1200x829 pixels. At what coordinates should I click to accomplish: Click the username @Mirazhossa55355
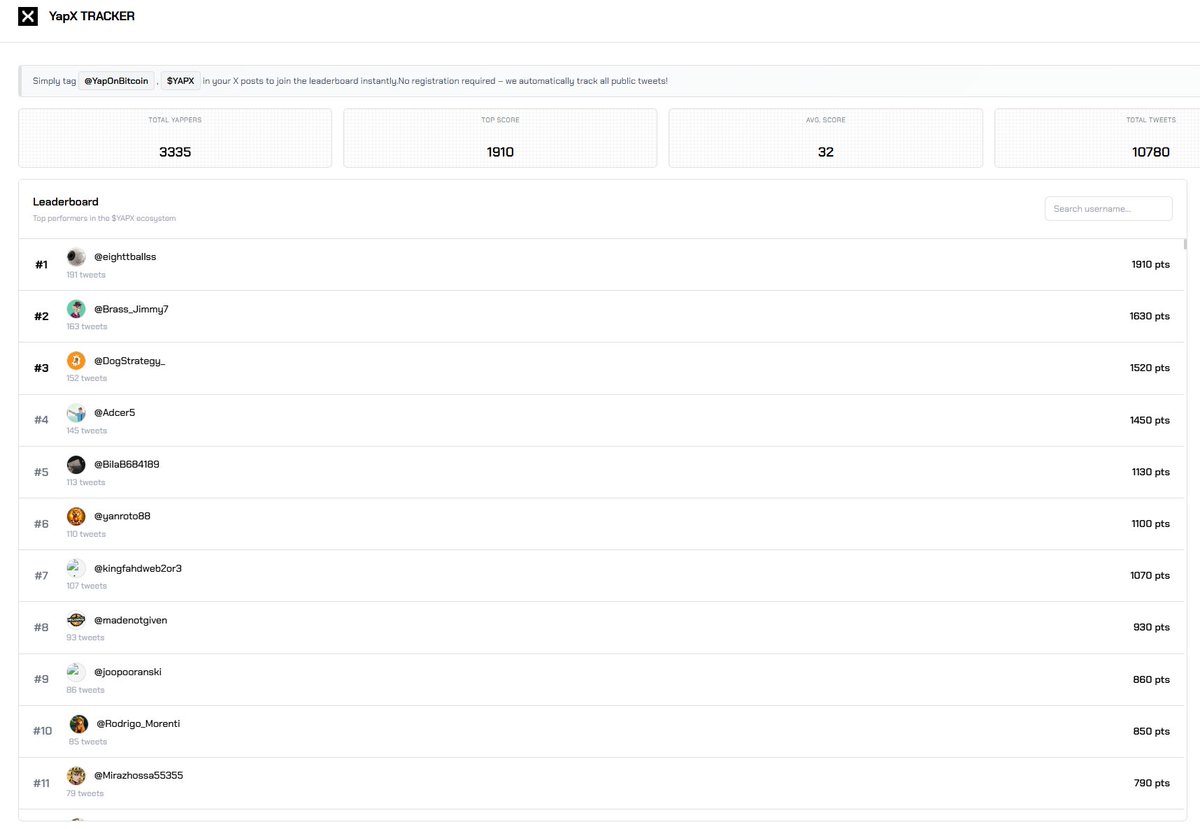(139, 776)
